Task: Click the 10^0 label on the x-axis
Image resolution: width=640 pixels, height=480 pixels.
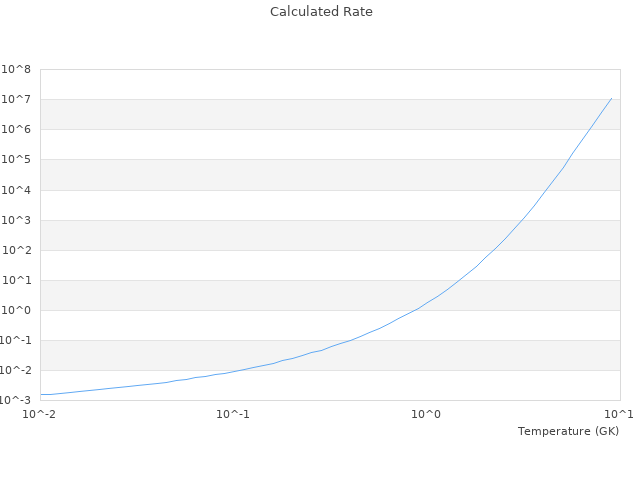Action: point(427,414)
